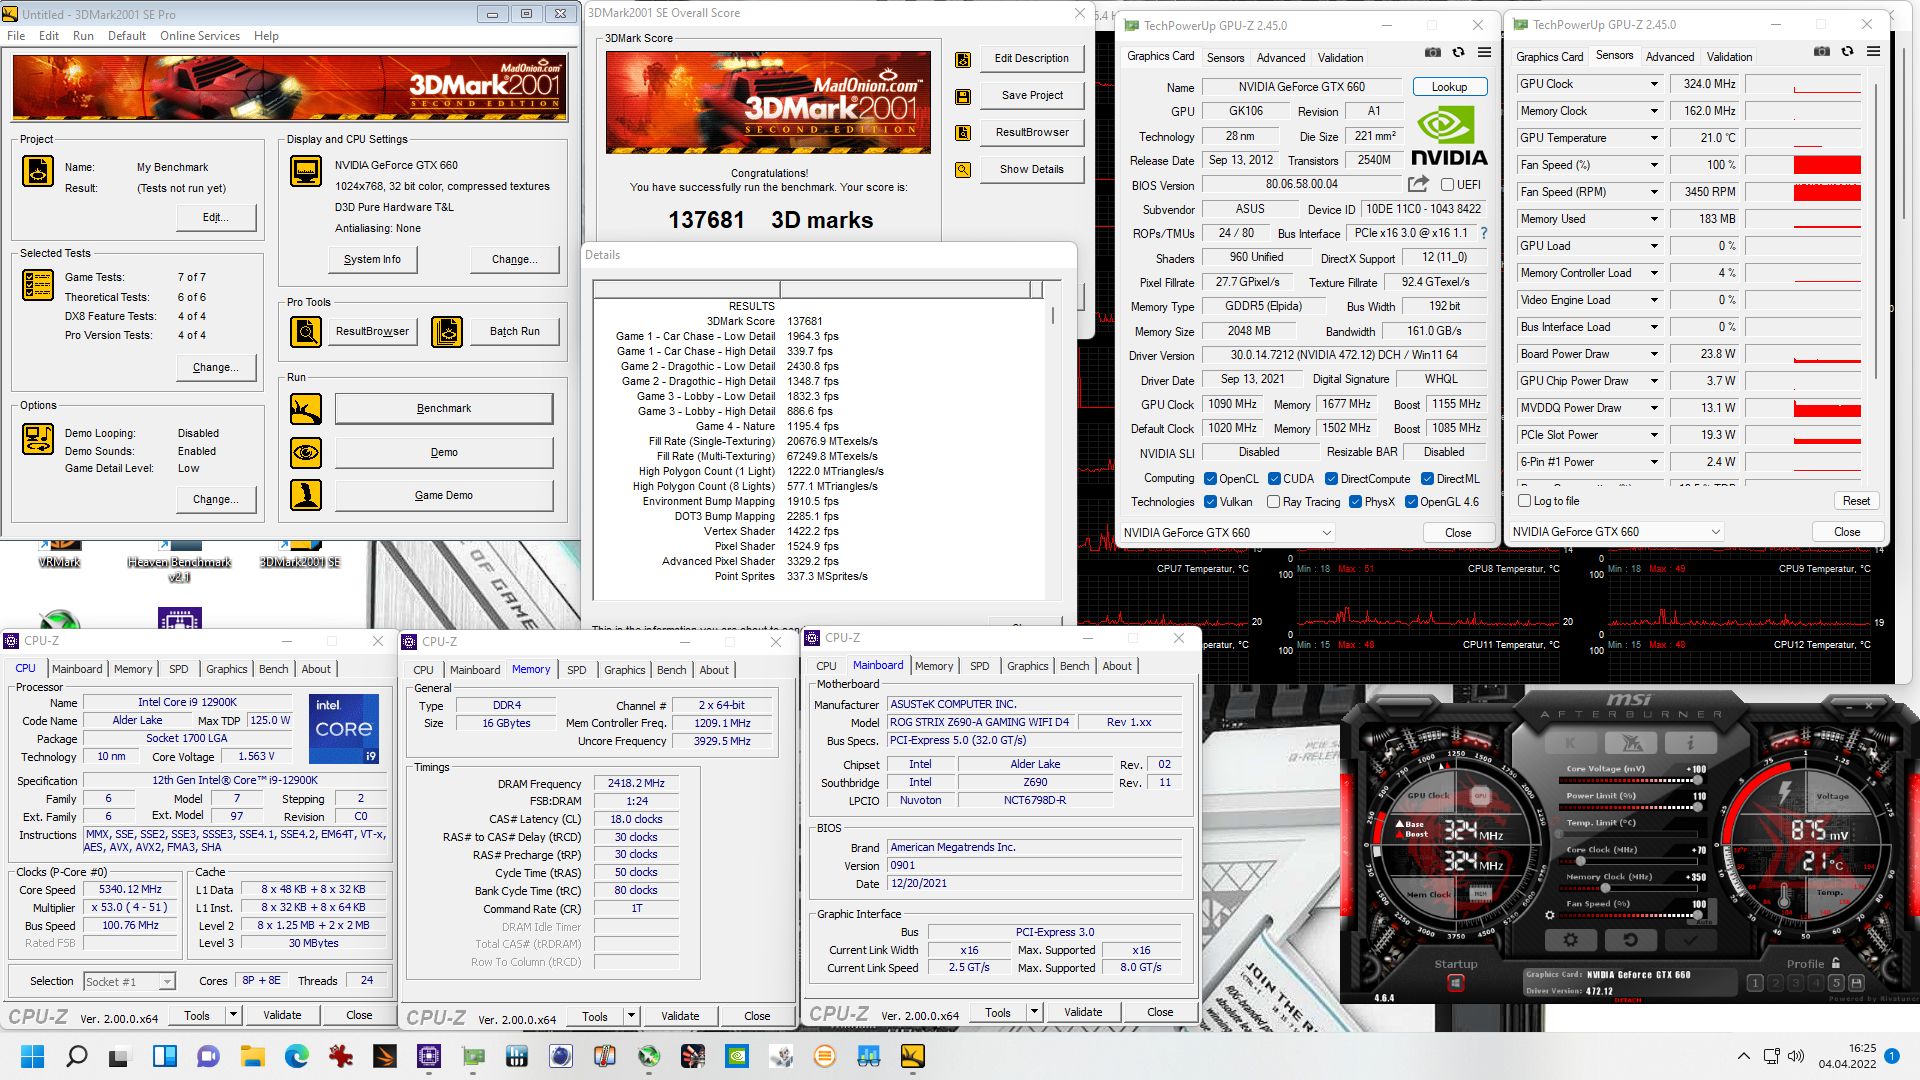Click Validate in CPU-Z Mainboard window
Screen dimensions: 1920x1080
point(1083,1013)
